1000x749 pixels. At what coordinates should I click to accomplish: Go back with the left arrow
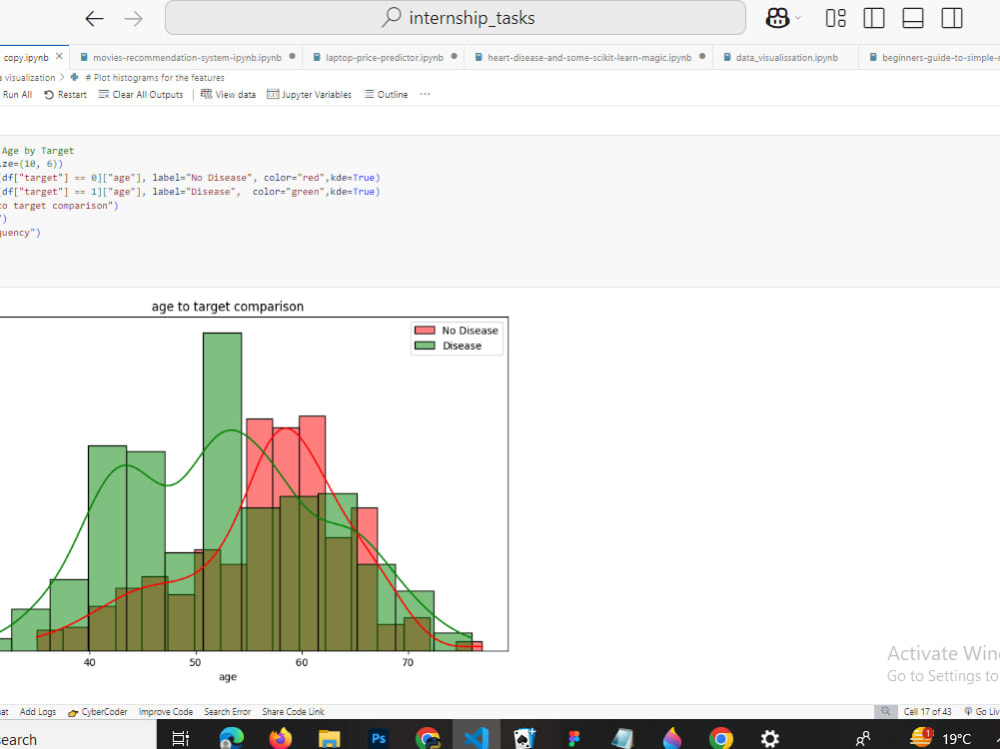(94, 19)
